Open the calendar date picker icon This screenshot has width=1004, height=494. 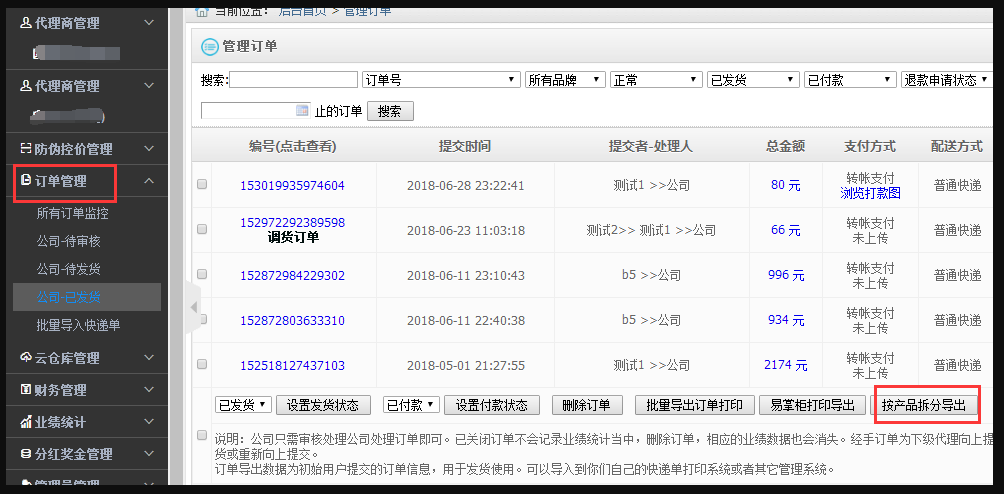click(x=302, y=111)
